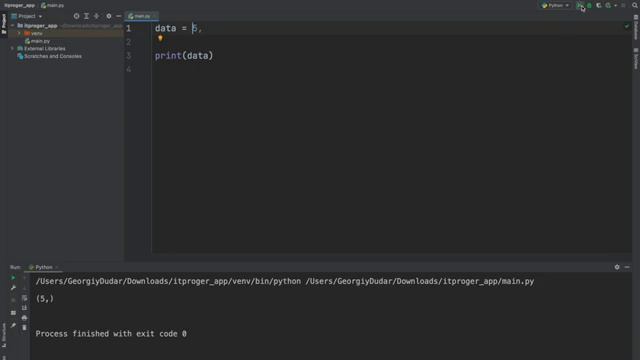This screenshot has width=640, height=360.
Task: Click 'Process finished with exit code 0' text
Action: coord(111,333)
